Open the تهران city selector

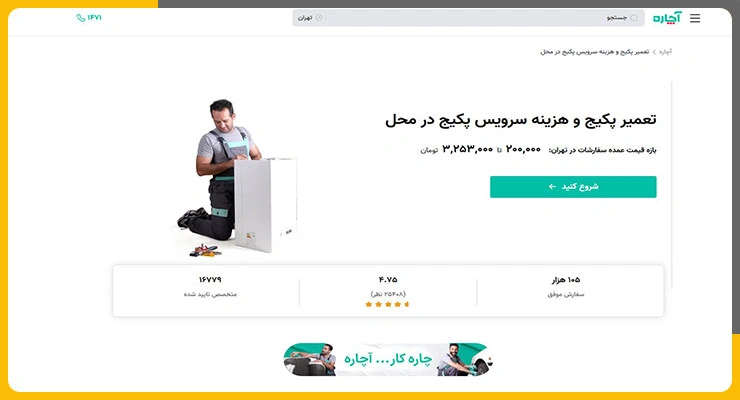310,18
